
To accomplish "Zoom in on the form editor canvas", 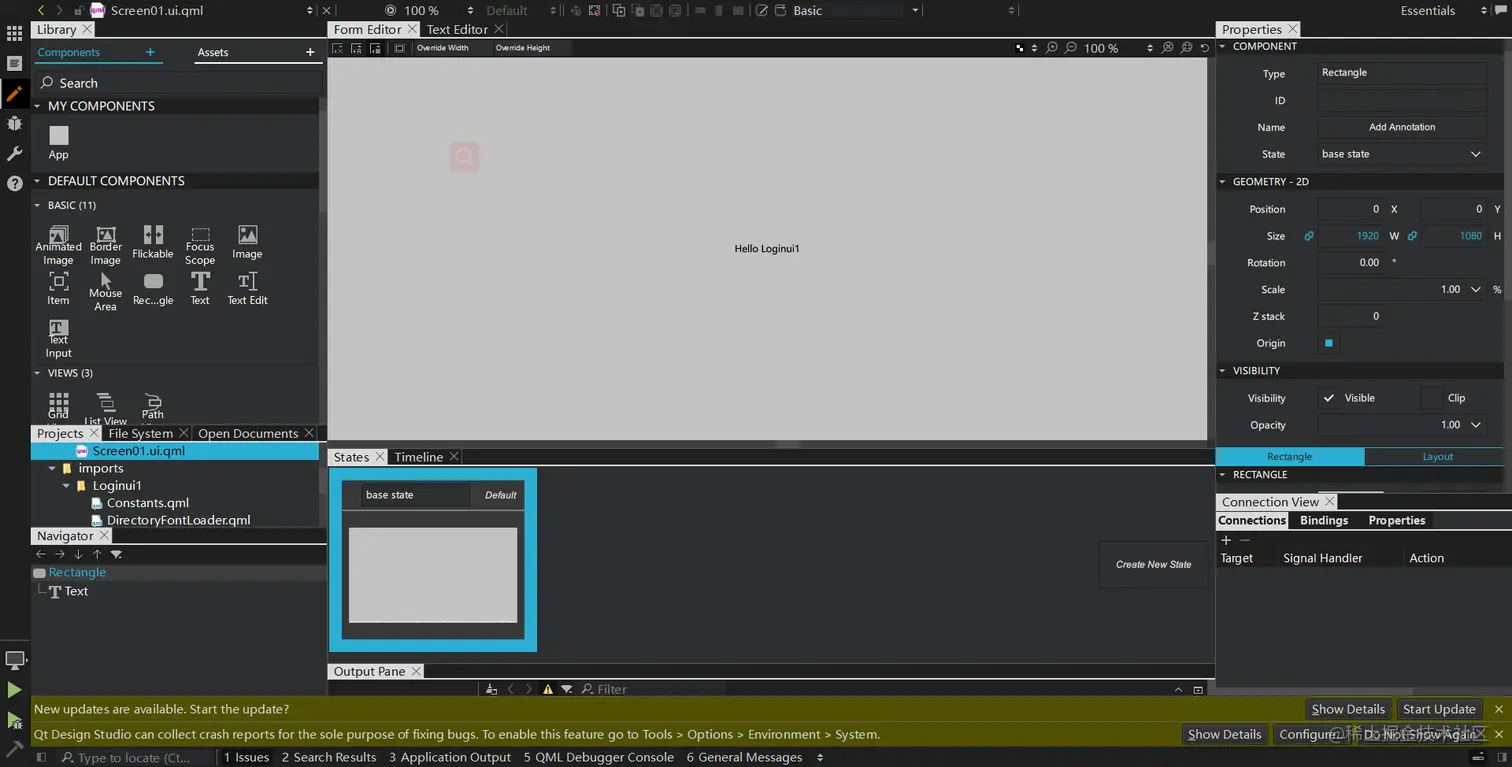I will coord(1052,48).
